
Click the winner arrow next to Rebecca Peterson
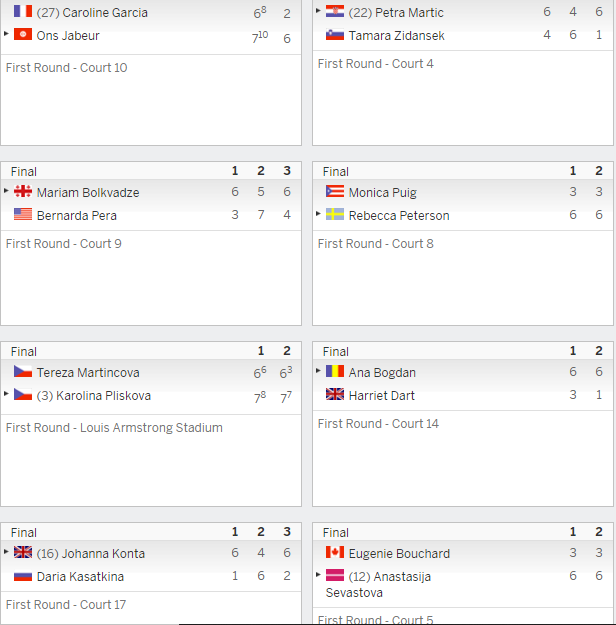pyautogui.click(x=318, y=214)
